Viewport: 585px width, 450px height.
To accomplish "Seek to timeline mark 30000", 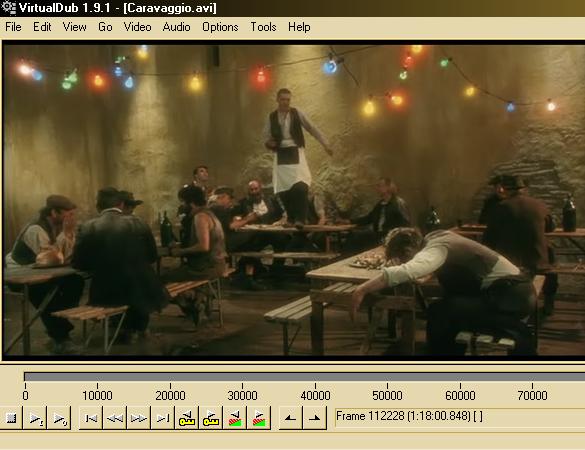I will click(x=243, y=395).
